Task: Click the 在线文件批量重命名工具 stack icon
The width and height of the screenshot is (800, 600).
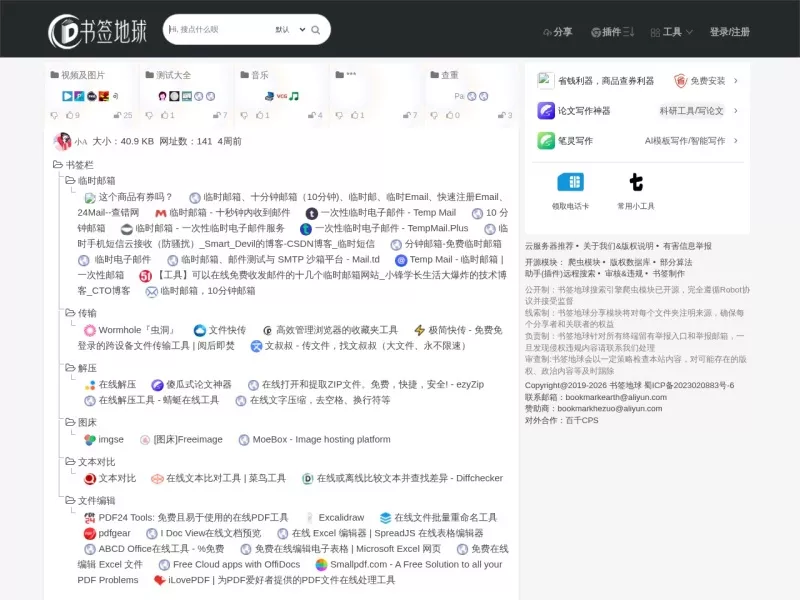Action: click(x=386, y=518)
